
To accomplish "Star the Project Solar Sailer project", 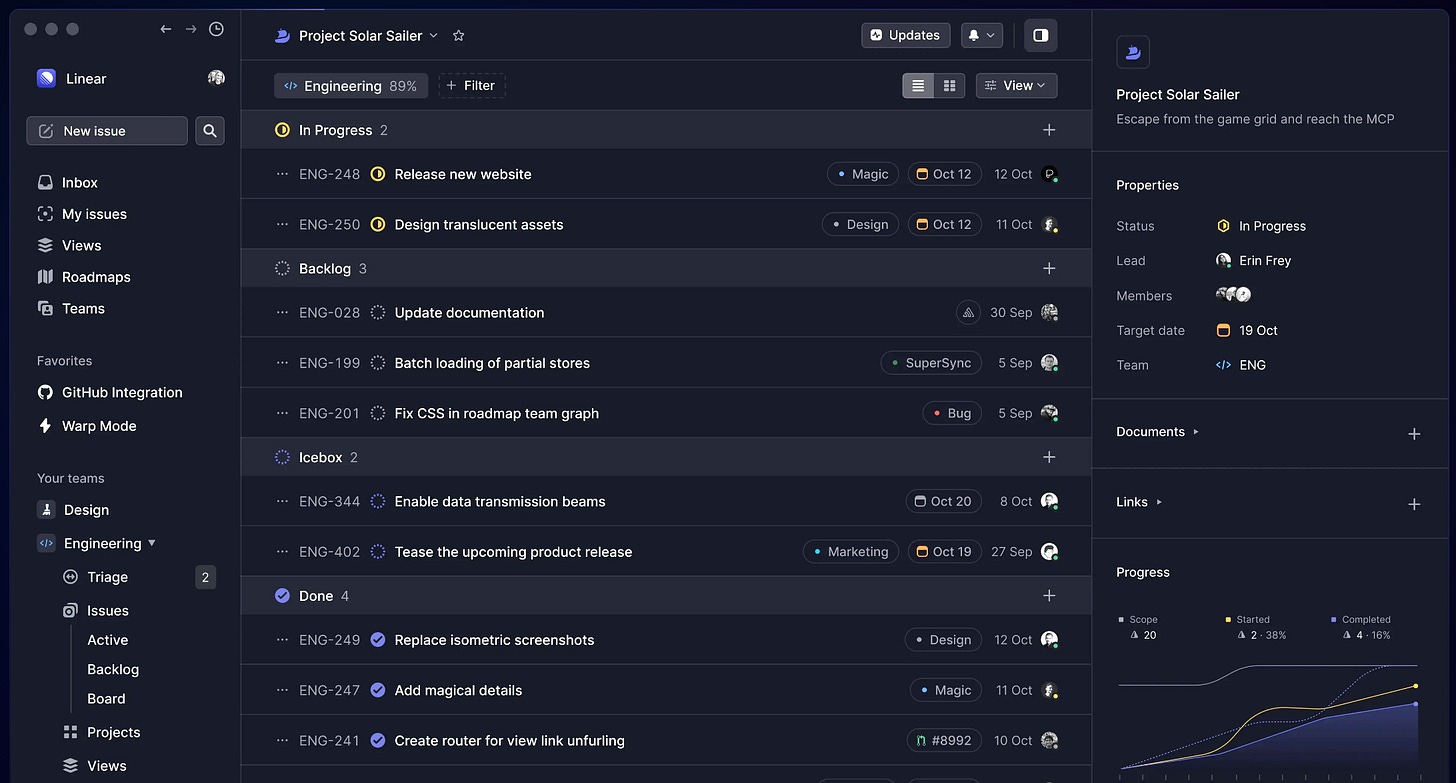I will click(458, 35).
